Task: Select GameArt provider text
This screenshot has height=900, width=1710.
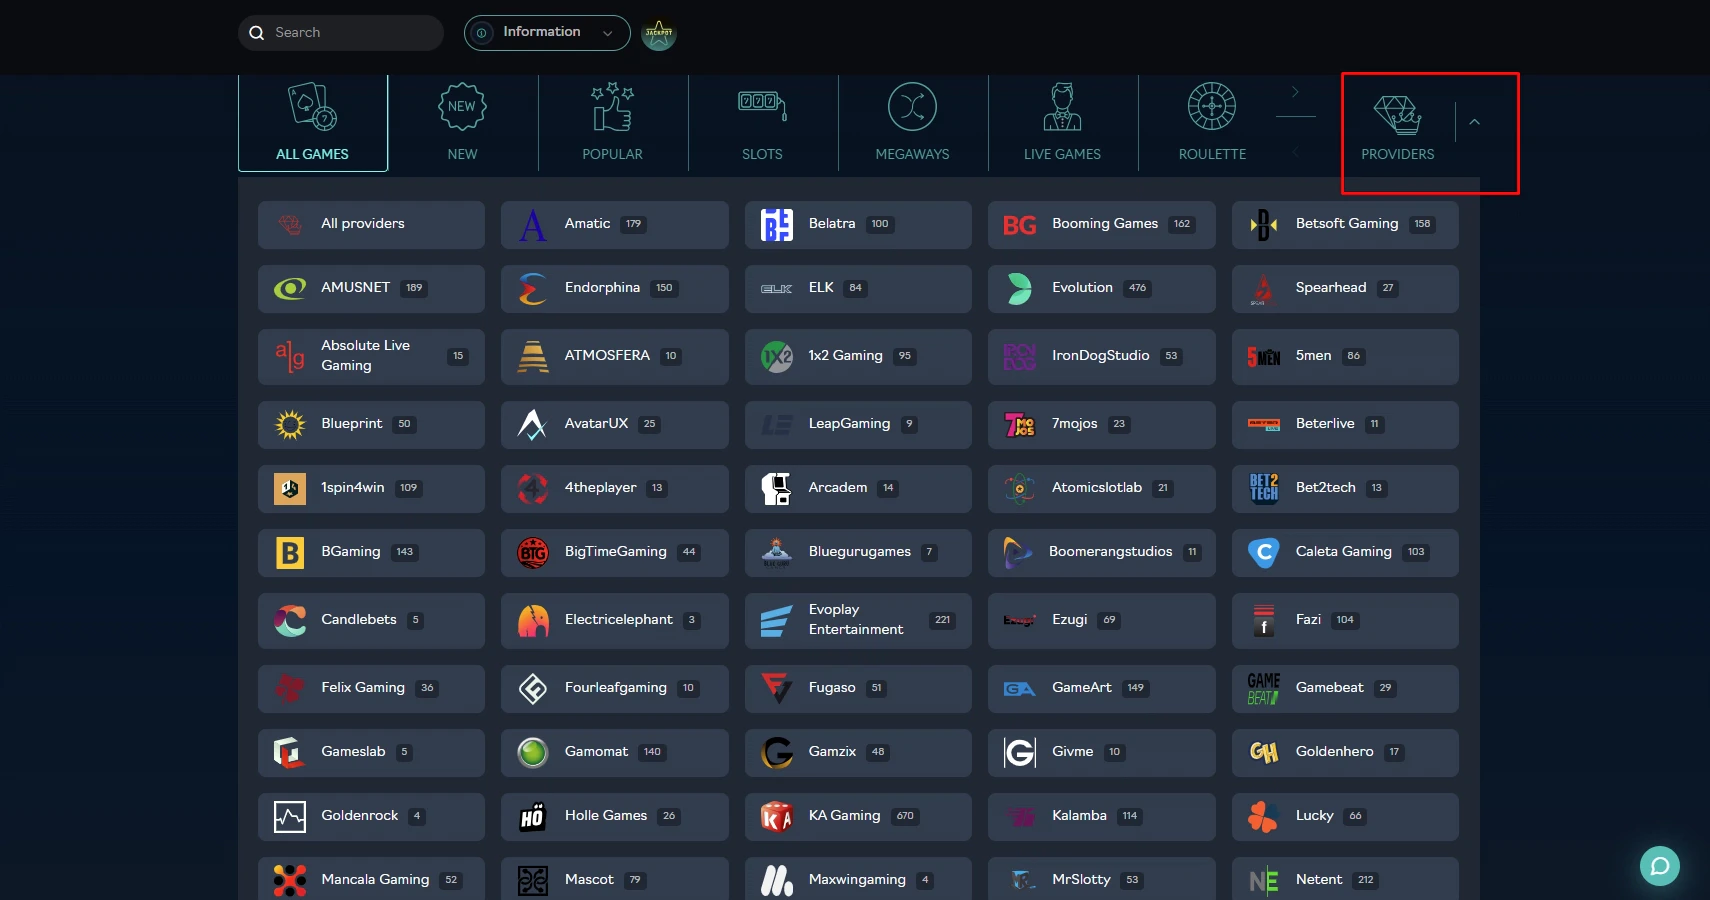Action: pyautogui.click(x=1082, y=687)
